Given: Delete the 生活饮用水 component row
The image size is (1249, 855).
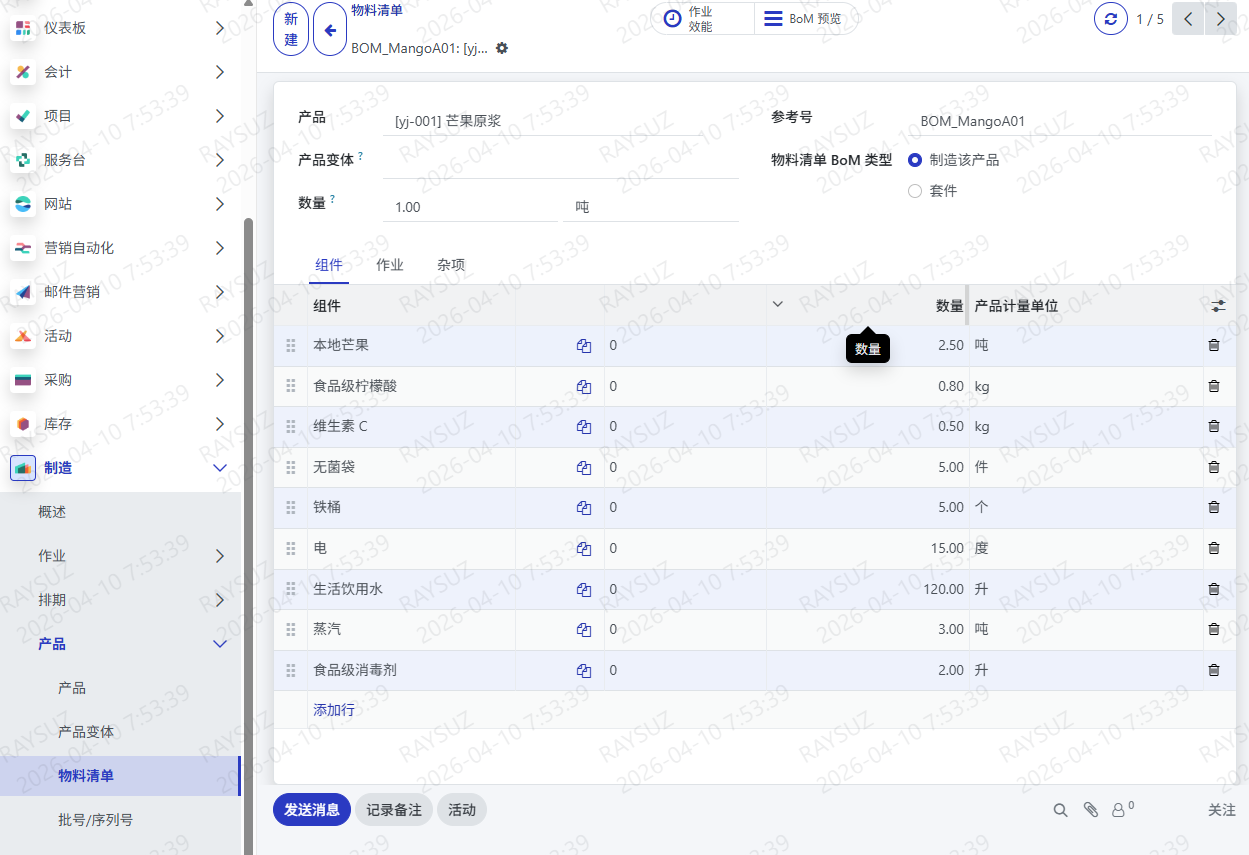Looking at the screenshot, I should (x=1214, y=589).
